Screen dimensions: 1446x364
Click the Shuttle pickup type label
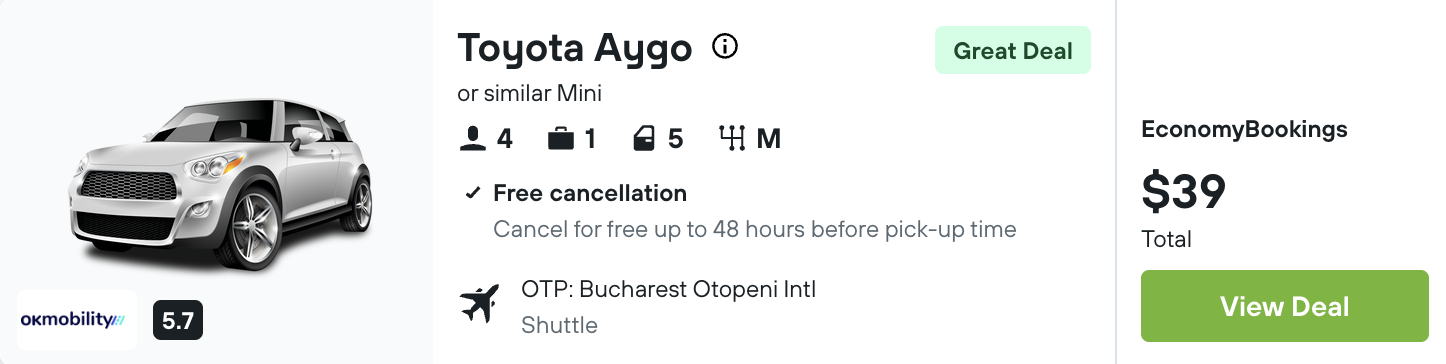tap(559, 325)
